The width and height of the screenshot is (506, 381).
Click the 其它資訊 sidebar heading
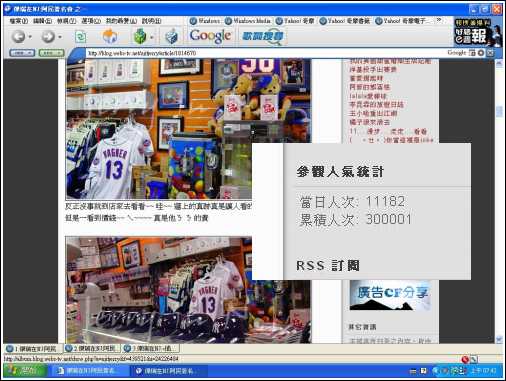(x=362, y=327)
